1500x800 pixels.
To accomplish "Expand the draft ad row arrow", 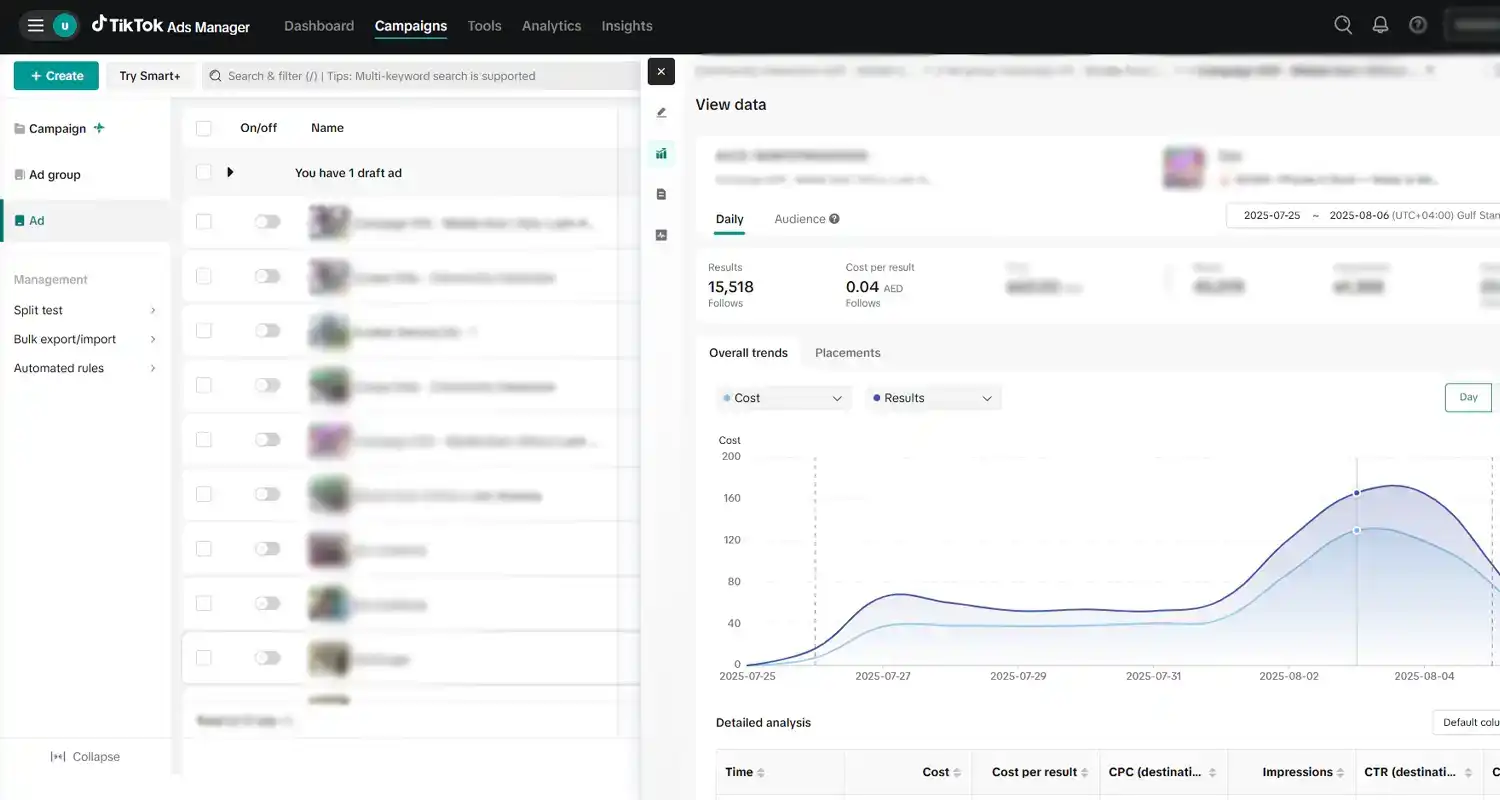I will [231, 172].
